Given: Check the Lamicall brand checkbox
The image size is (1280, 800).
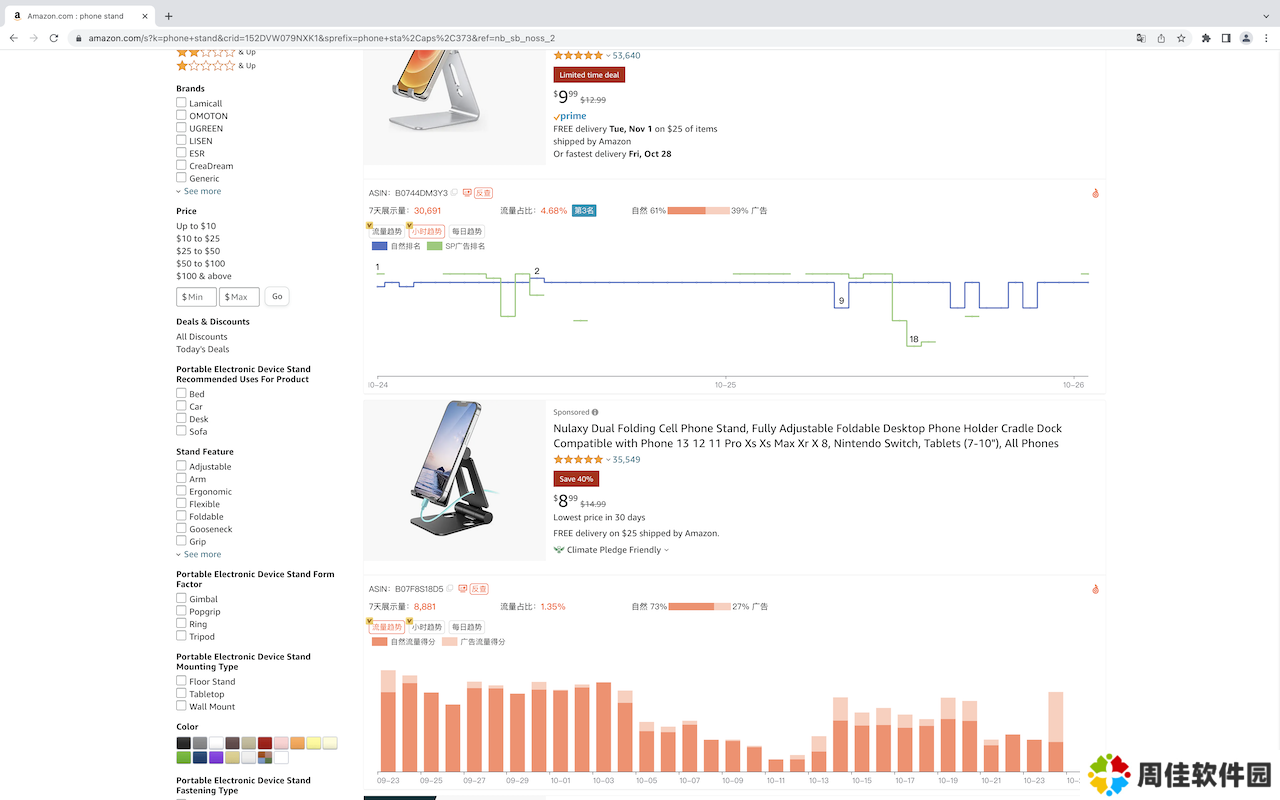Looking at the screenshot, I should pos(181,103).
